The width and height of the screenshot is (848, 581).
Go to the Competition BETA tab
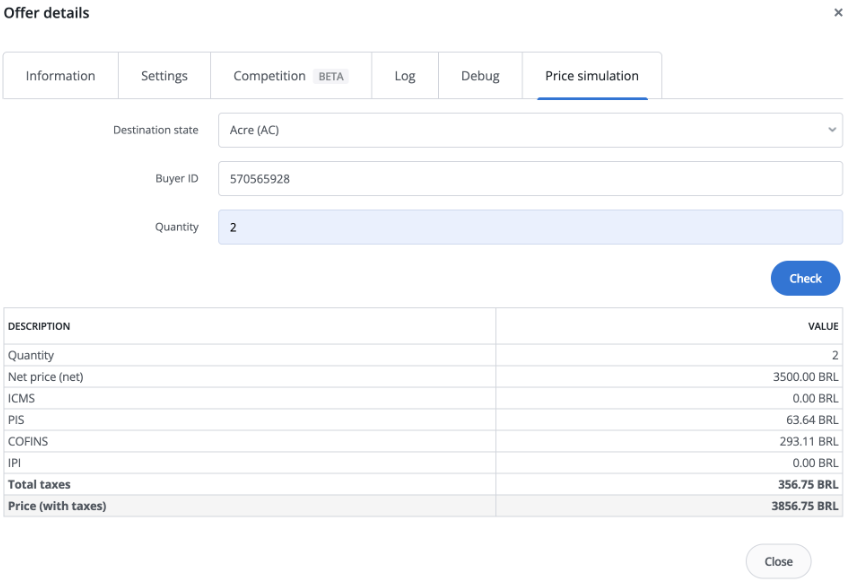(x=290, y=76)
